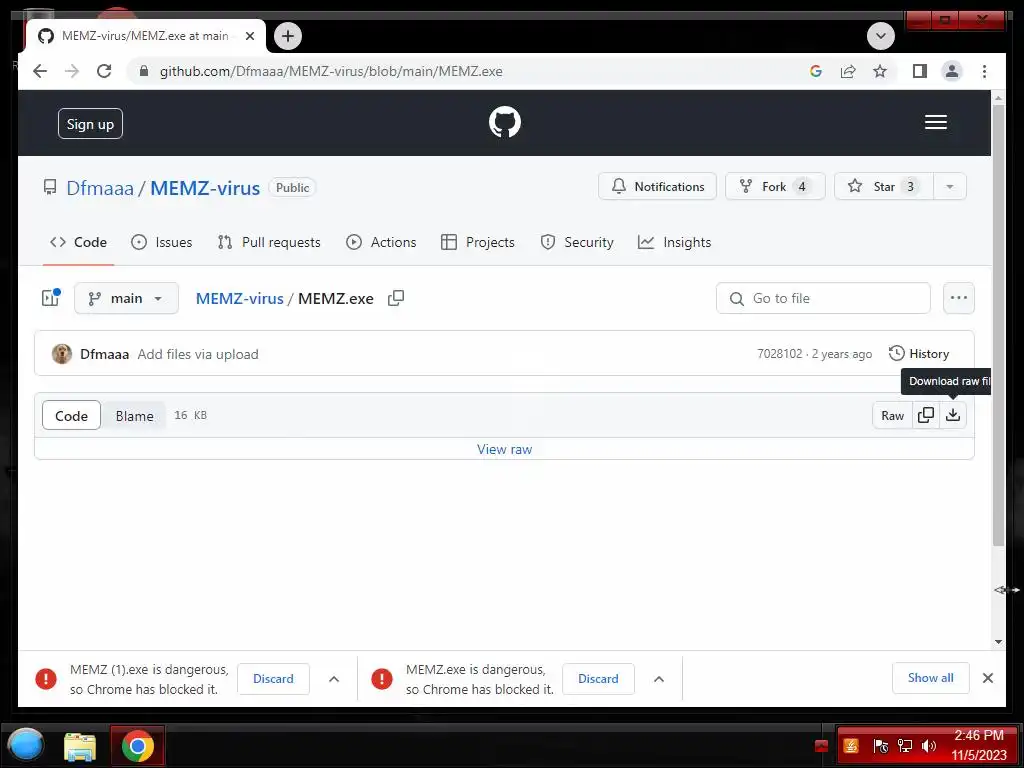Open the MEMZ-virus repository title link
The width and height of the screenshot is (1024, 768).
click(205, 188)
